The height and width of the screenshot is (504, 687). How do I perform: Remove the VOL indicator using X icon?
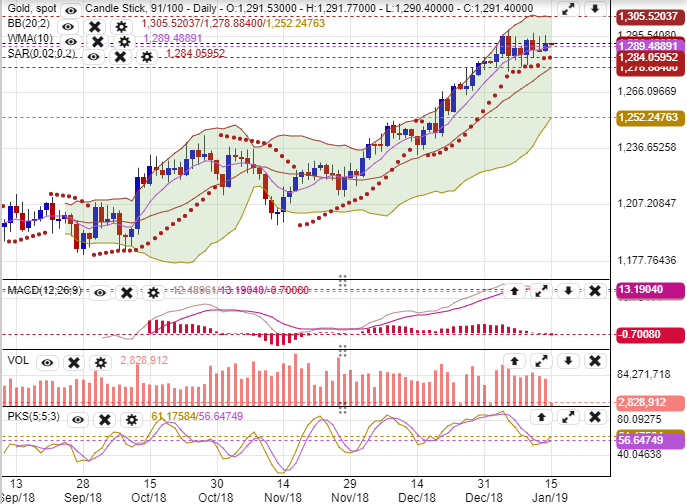coord(73,362)
